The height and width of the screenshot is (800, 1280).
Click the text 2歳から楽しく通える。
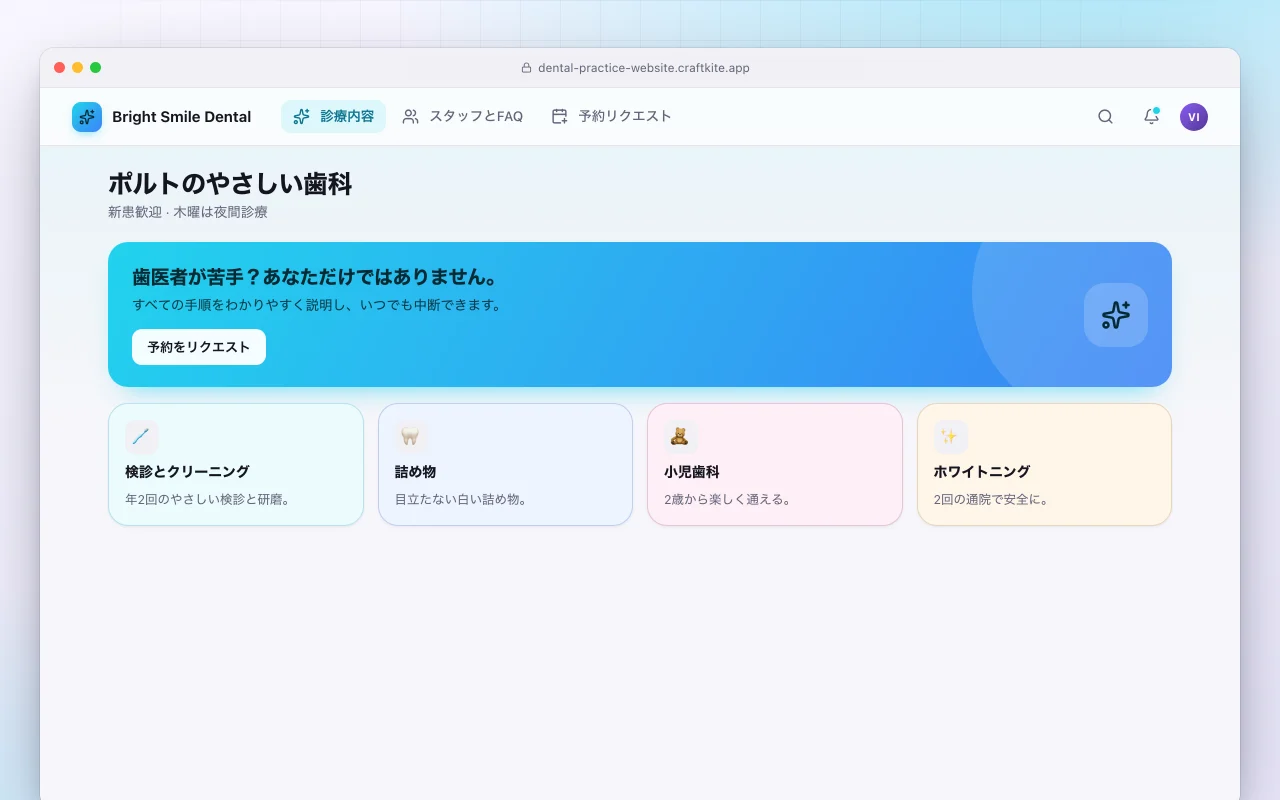(x=728, y=499)
